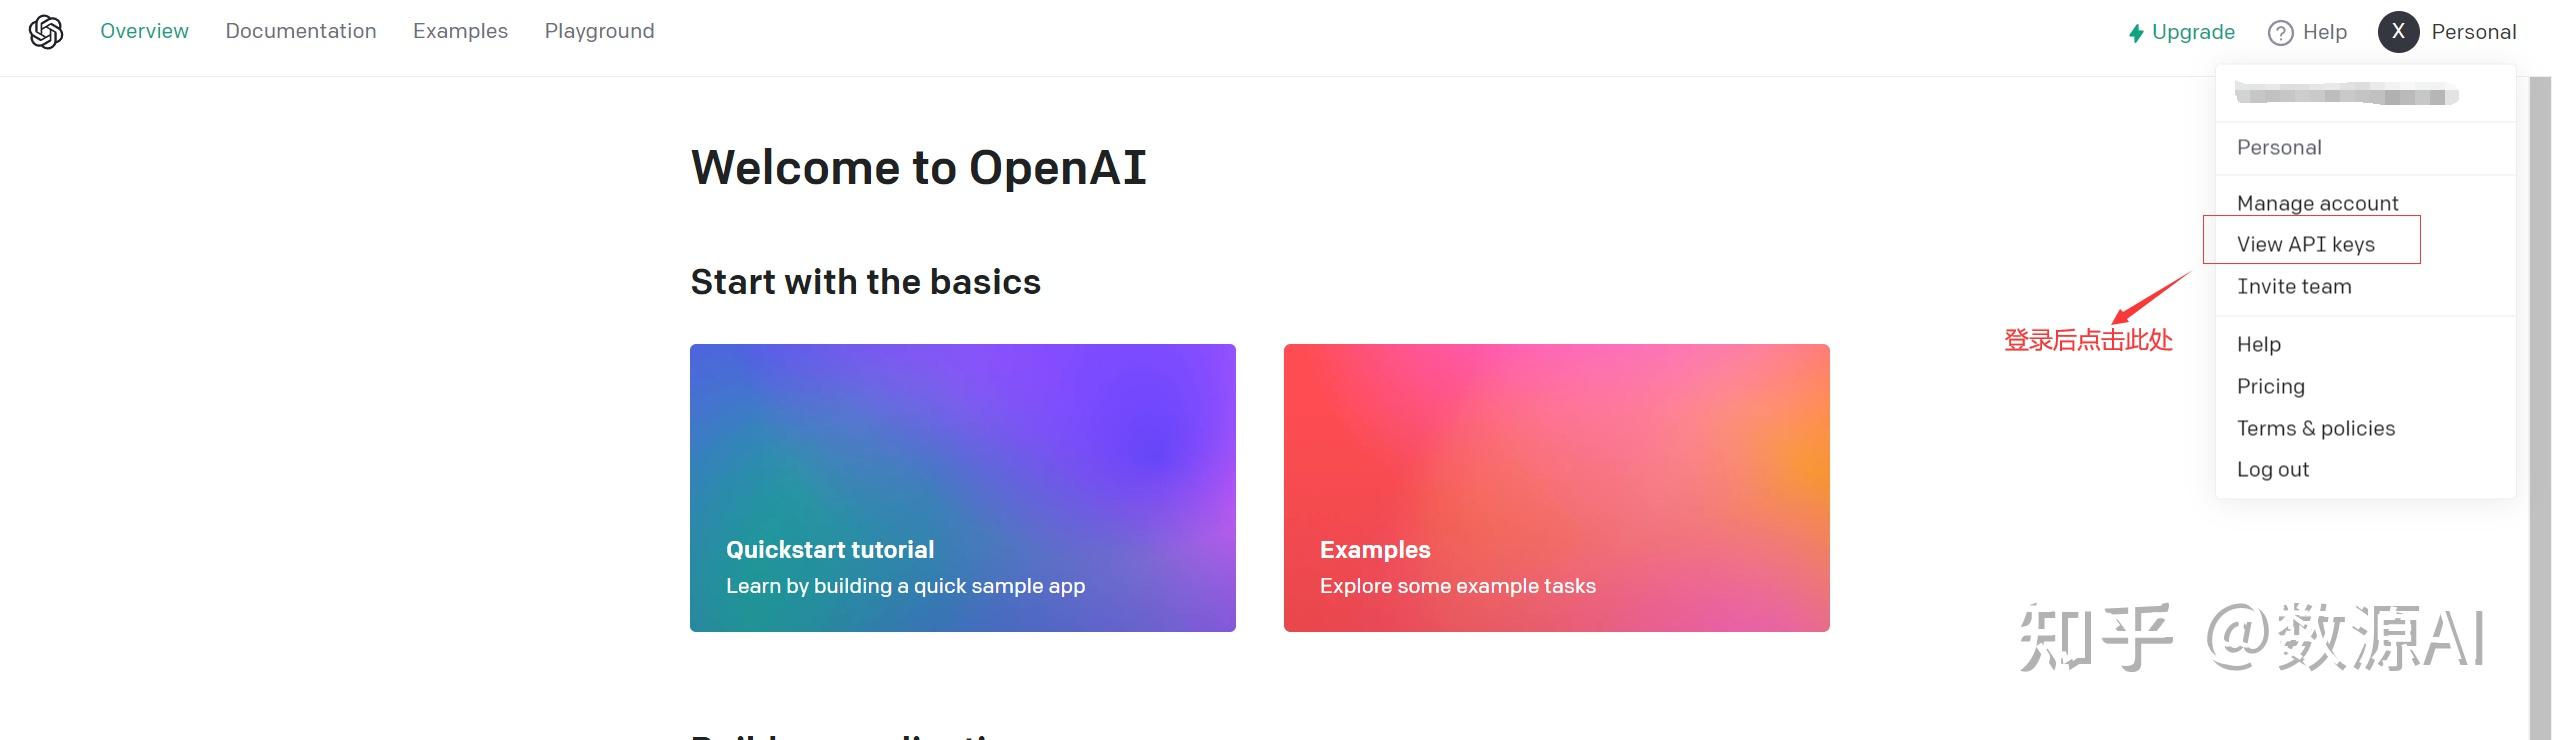Select Terms & policies menu entry

(x=2315, y=427)
